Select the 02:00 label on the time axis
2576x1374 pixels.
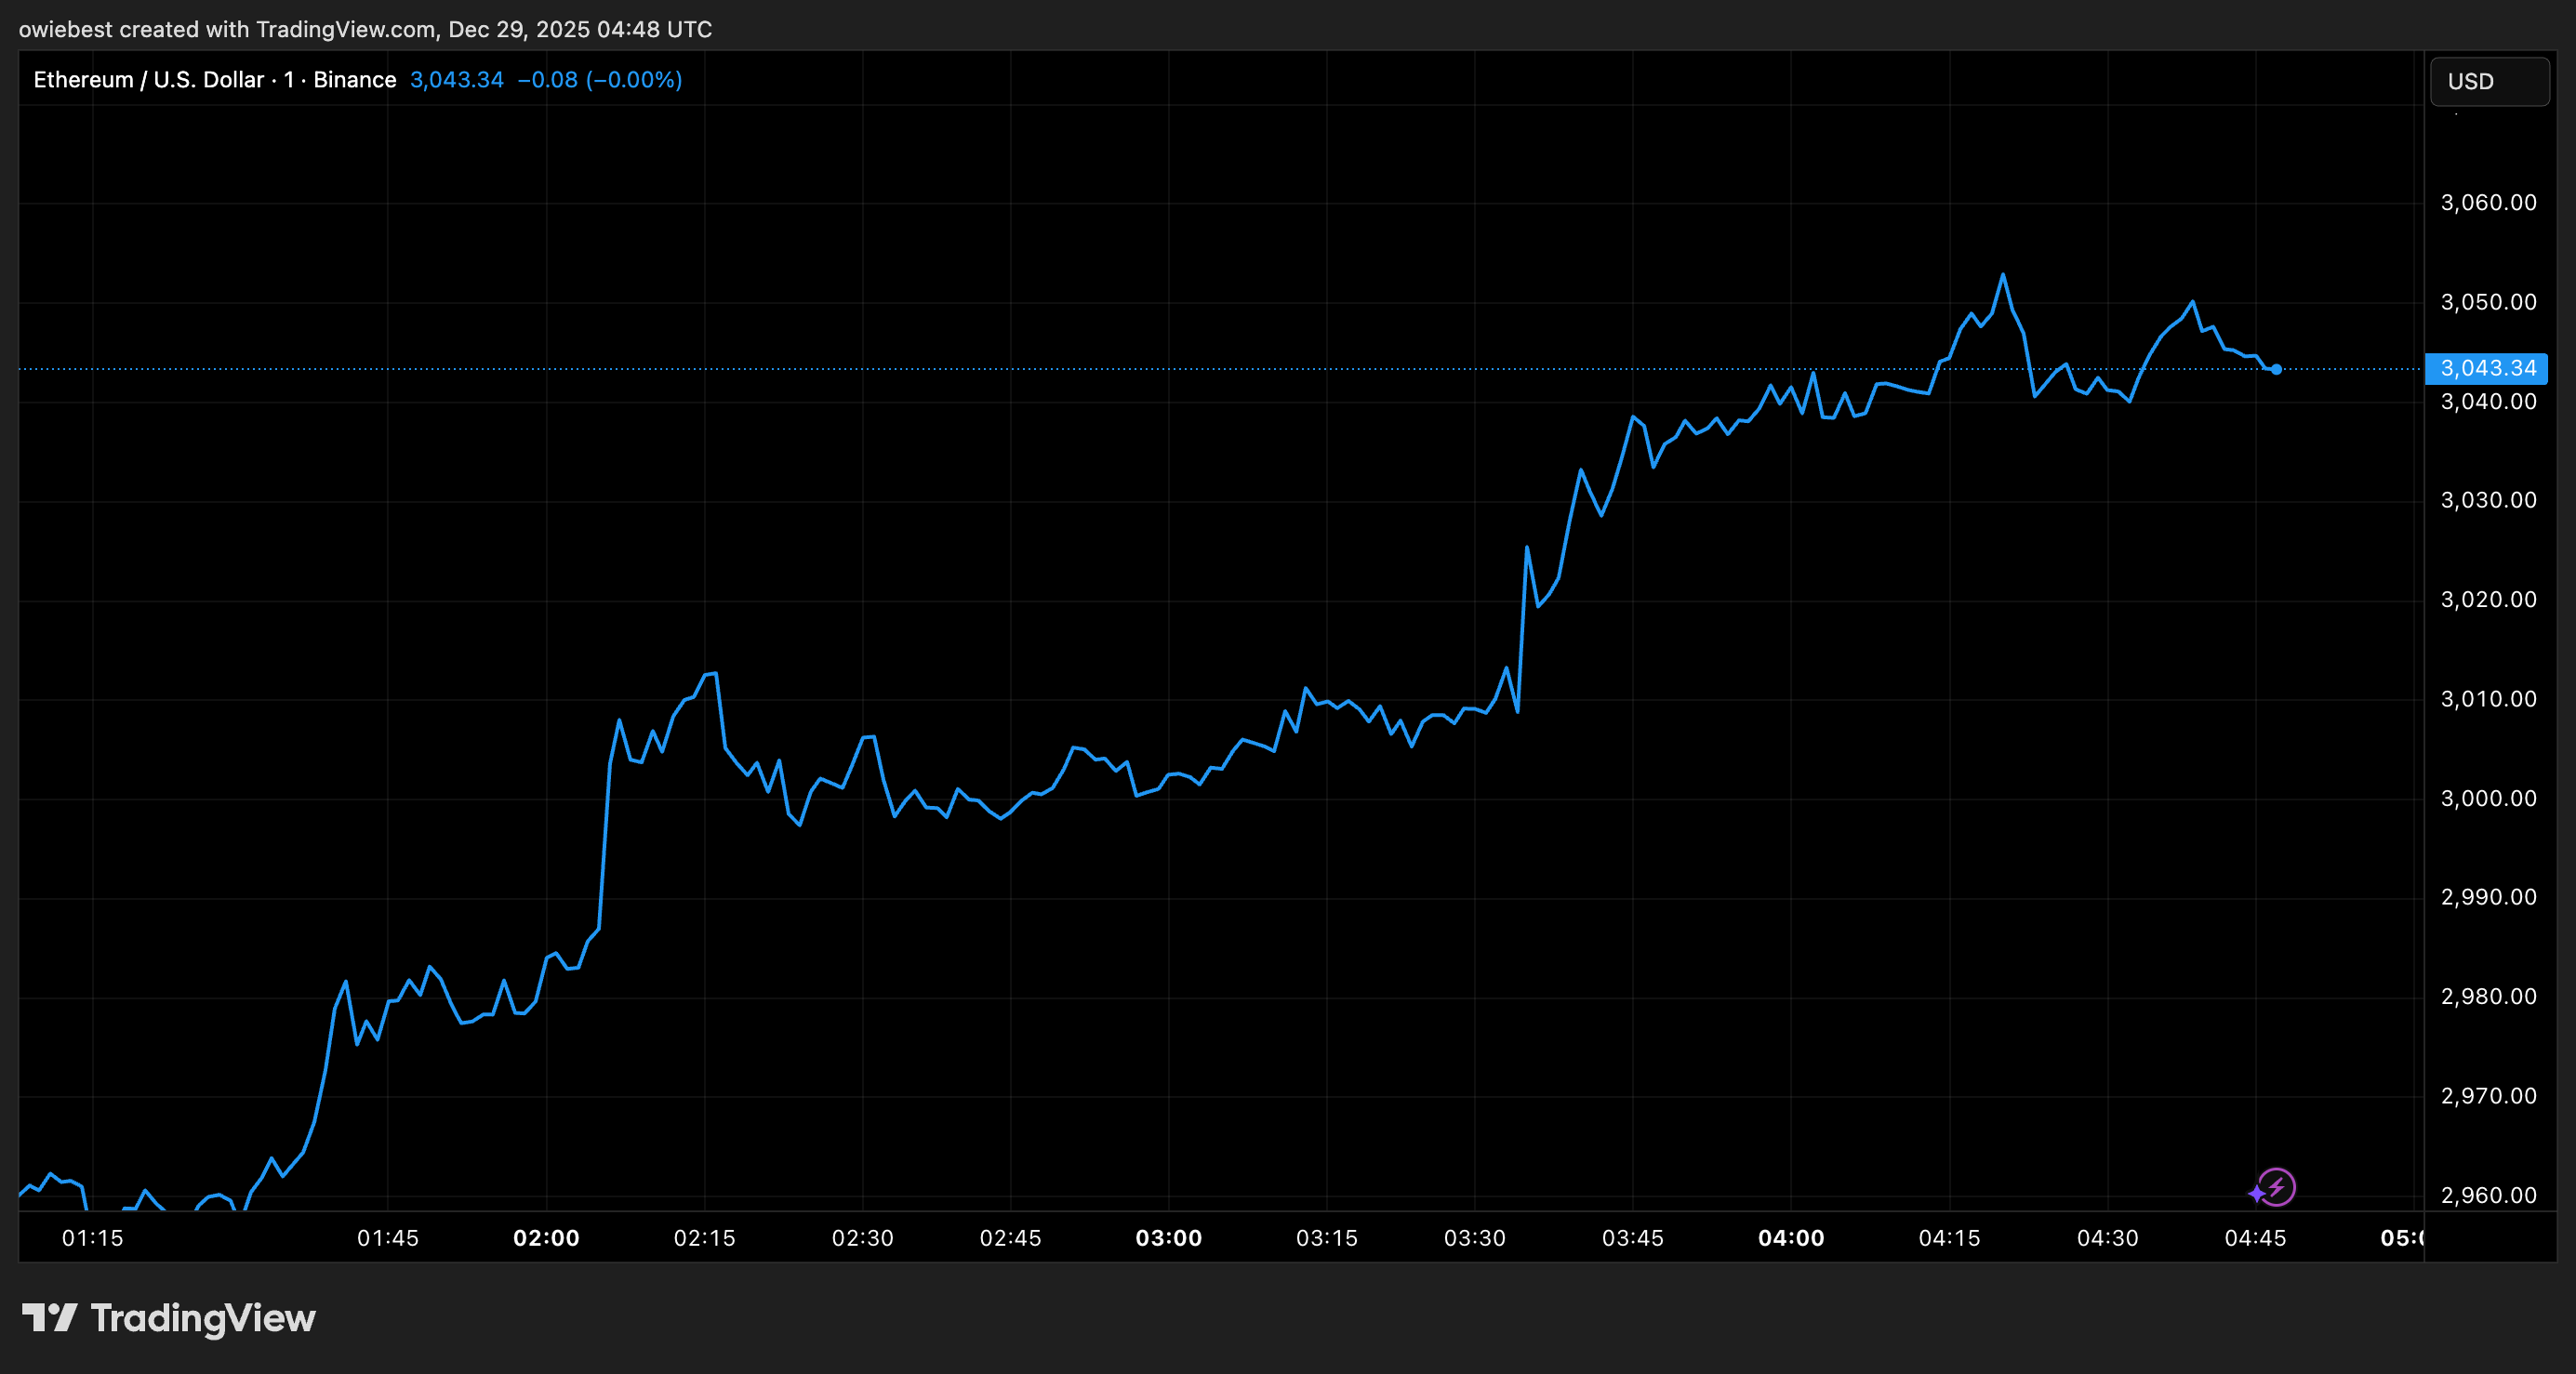(546, 1238)
